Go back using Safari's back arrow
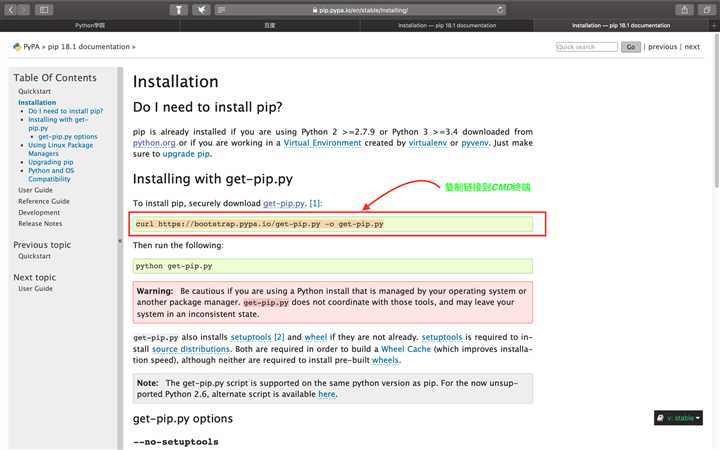The image size is (720, 450). pyautogui.click(x=11, y=10)
